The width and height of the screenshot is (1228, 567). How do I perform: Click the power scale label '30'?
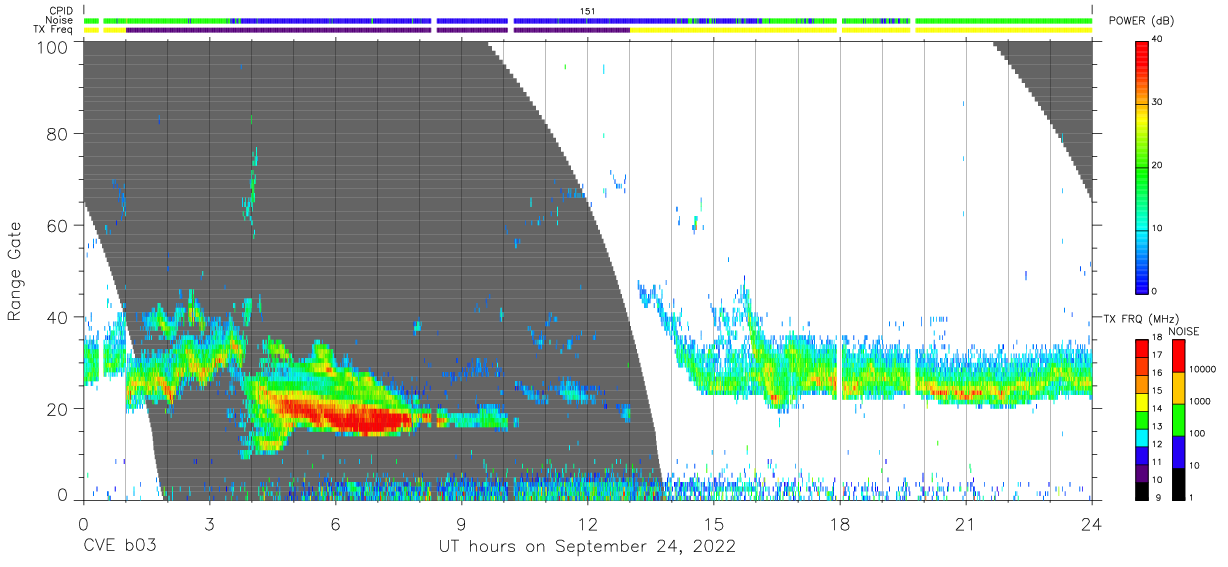click(x=1156, y=102)
